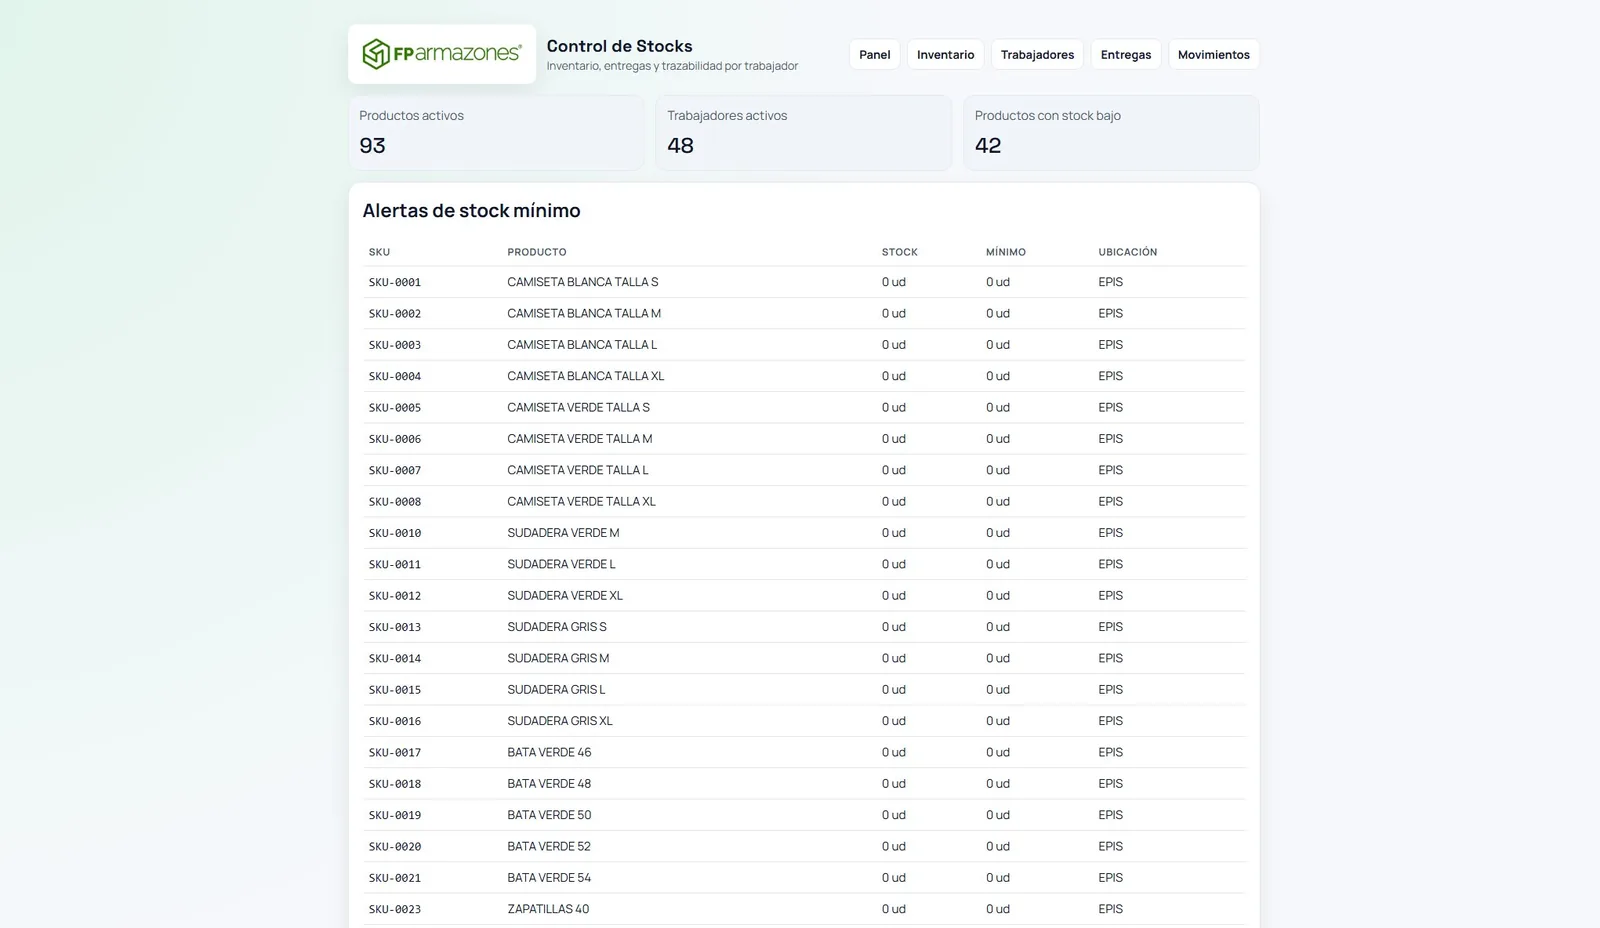This screenshot has width=1600, height=928.
Task: Select the Productos con stock bajo card
Action: click(x=1111, y=133)
